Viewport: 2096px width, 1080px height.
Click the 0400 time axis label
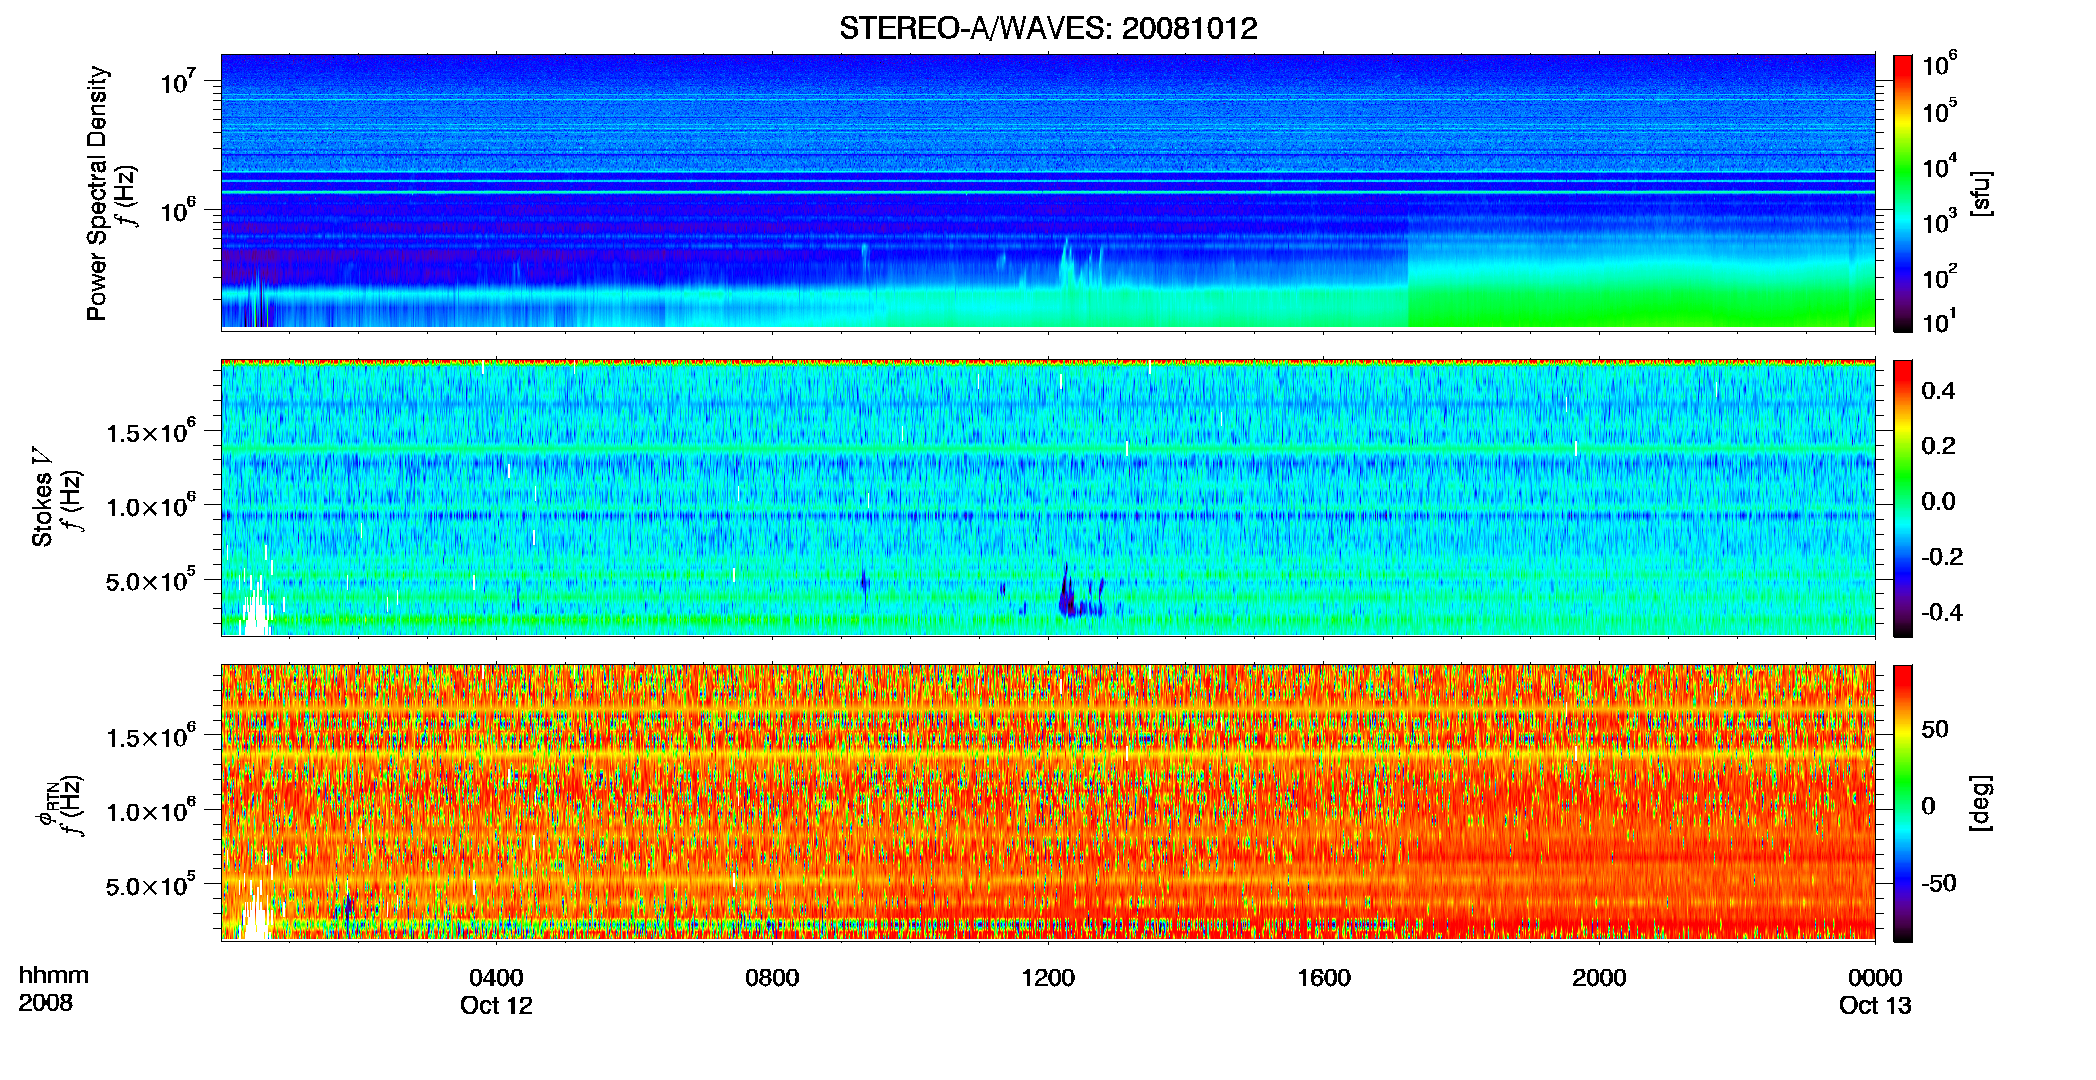coord(496,977)
